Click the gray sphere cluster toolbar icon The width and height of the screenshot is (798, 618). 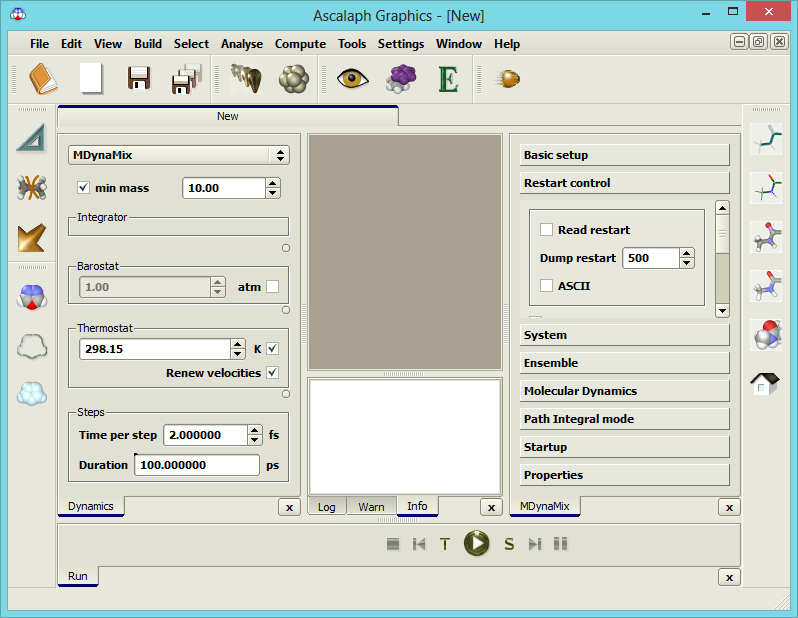point(294,78)
